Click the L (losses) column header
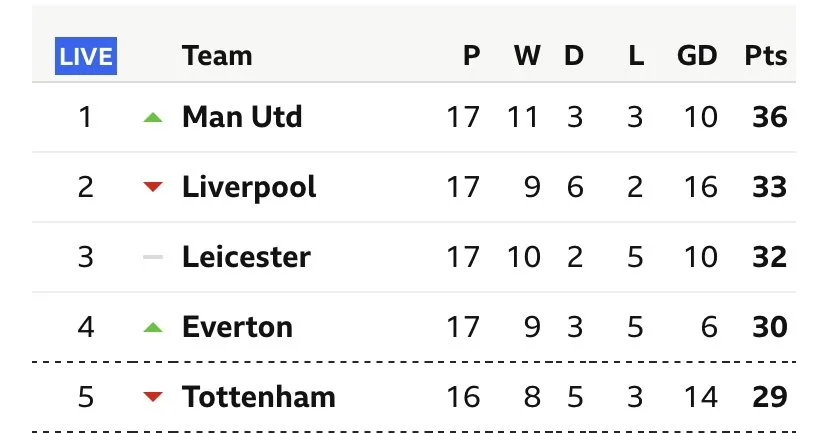Screen dimensions: 828x433 pyautogui.click(x=636, y=57)
